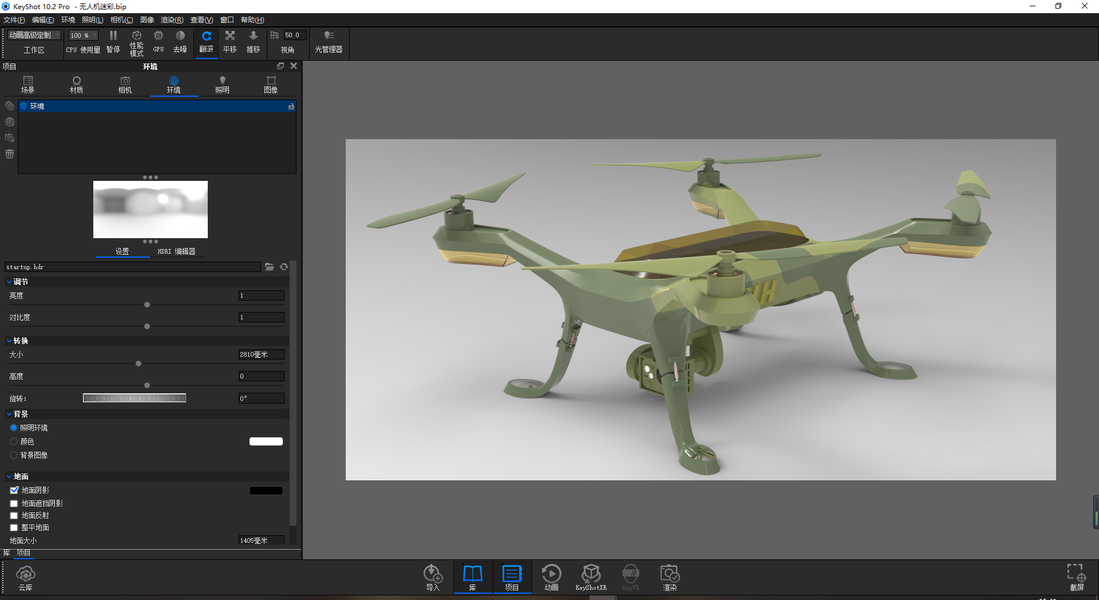Enable 地面反射 ground reflections
Image resolution: width=1099 pixels, height=600 pixels.
14,516
